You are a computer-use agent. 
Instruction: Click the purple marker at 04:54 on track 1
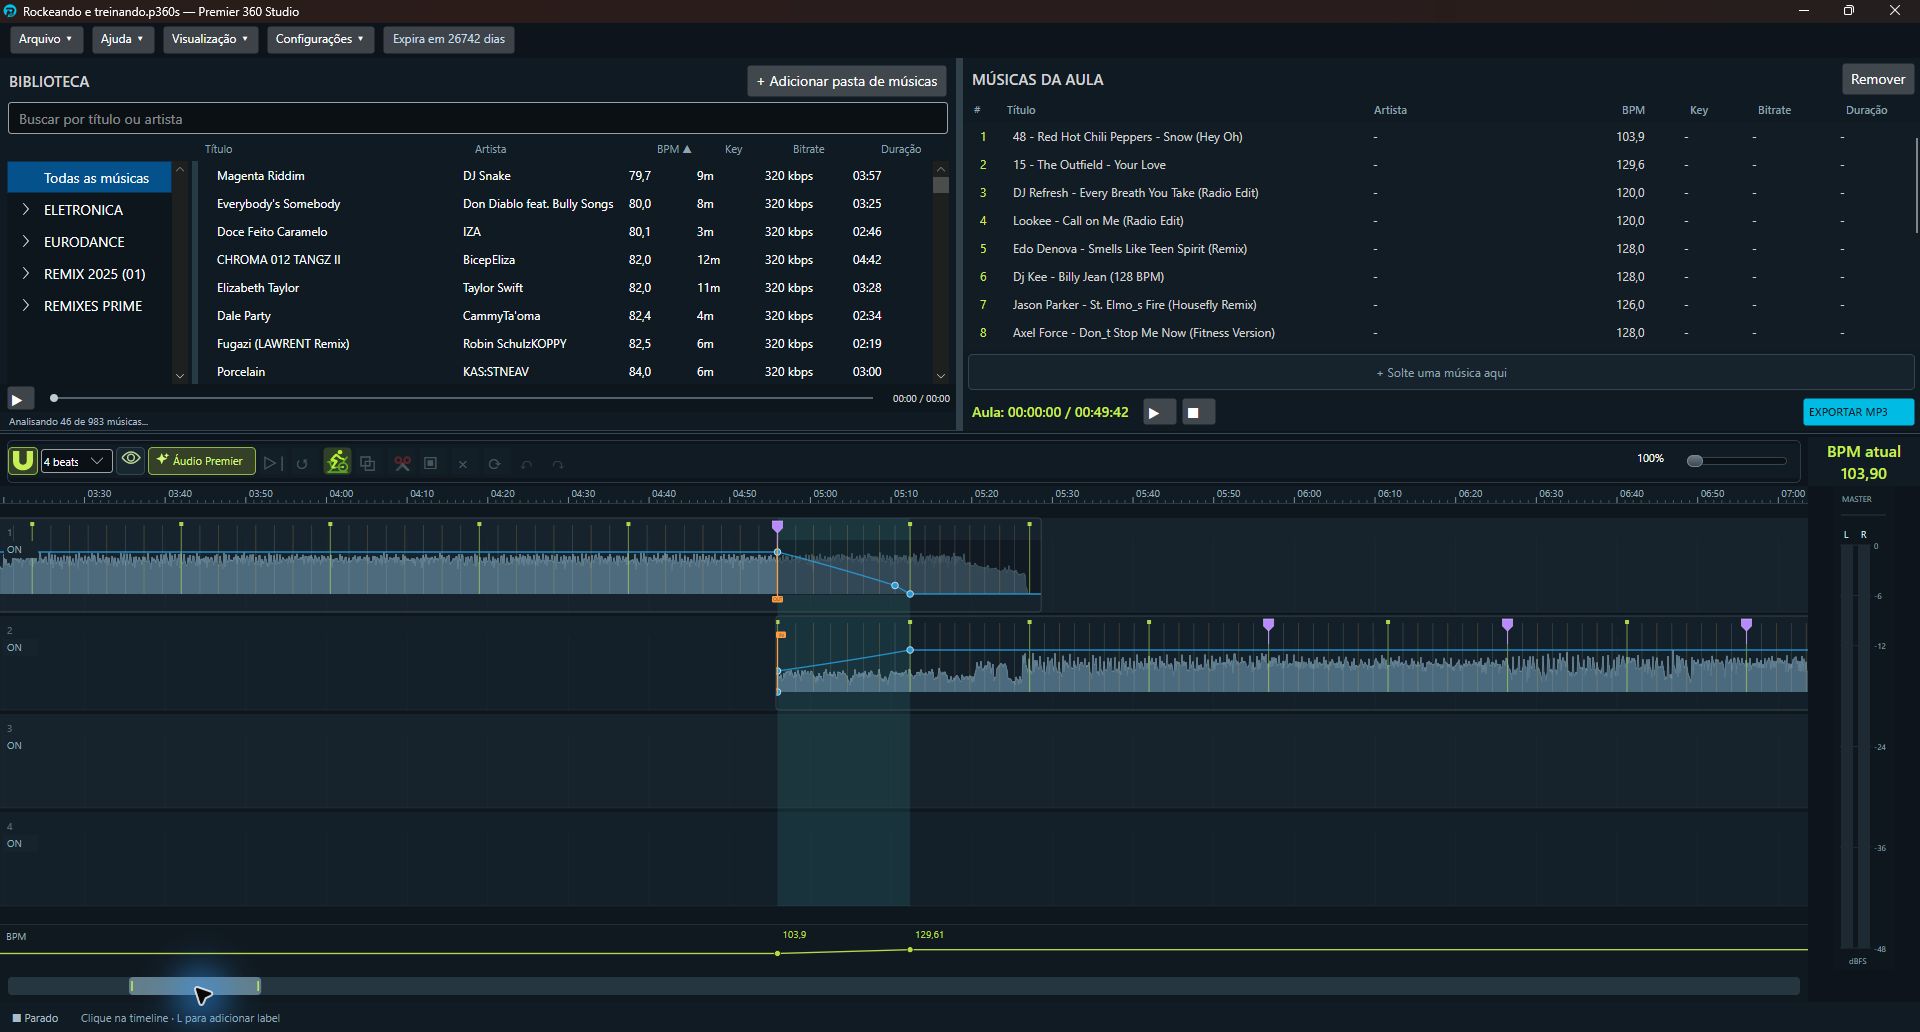click(777, 526)
